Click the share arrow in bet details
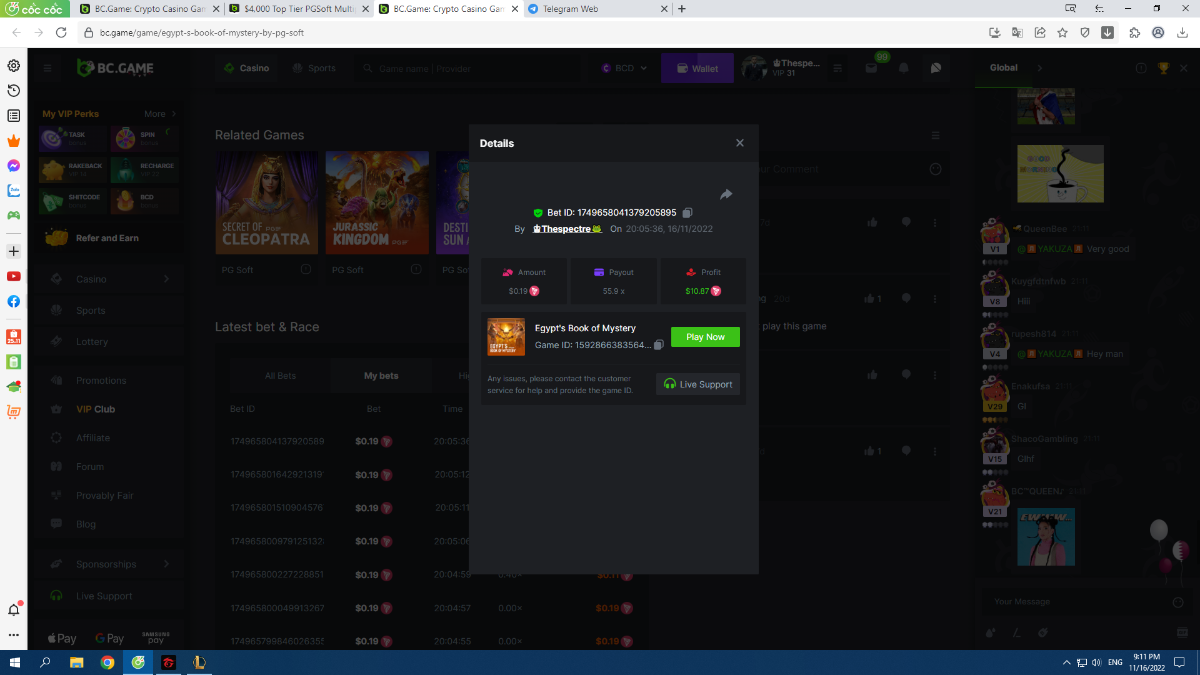The image size is (1200, 675). pyautogui.click(x=726, y=194)
